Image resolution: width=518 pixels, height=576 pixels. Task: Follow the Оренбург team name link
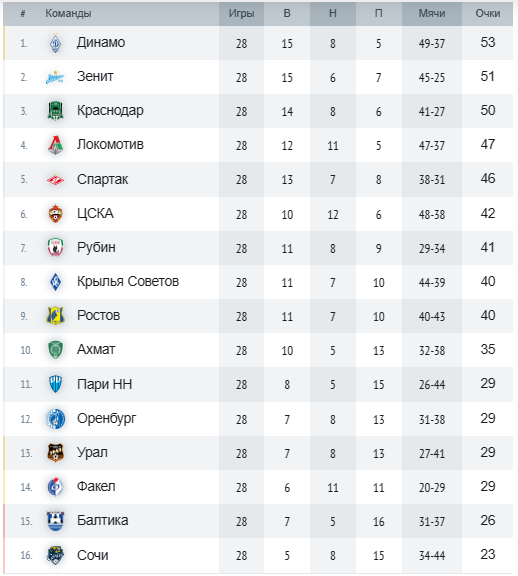coord(107,419)
